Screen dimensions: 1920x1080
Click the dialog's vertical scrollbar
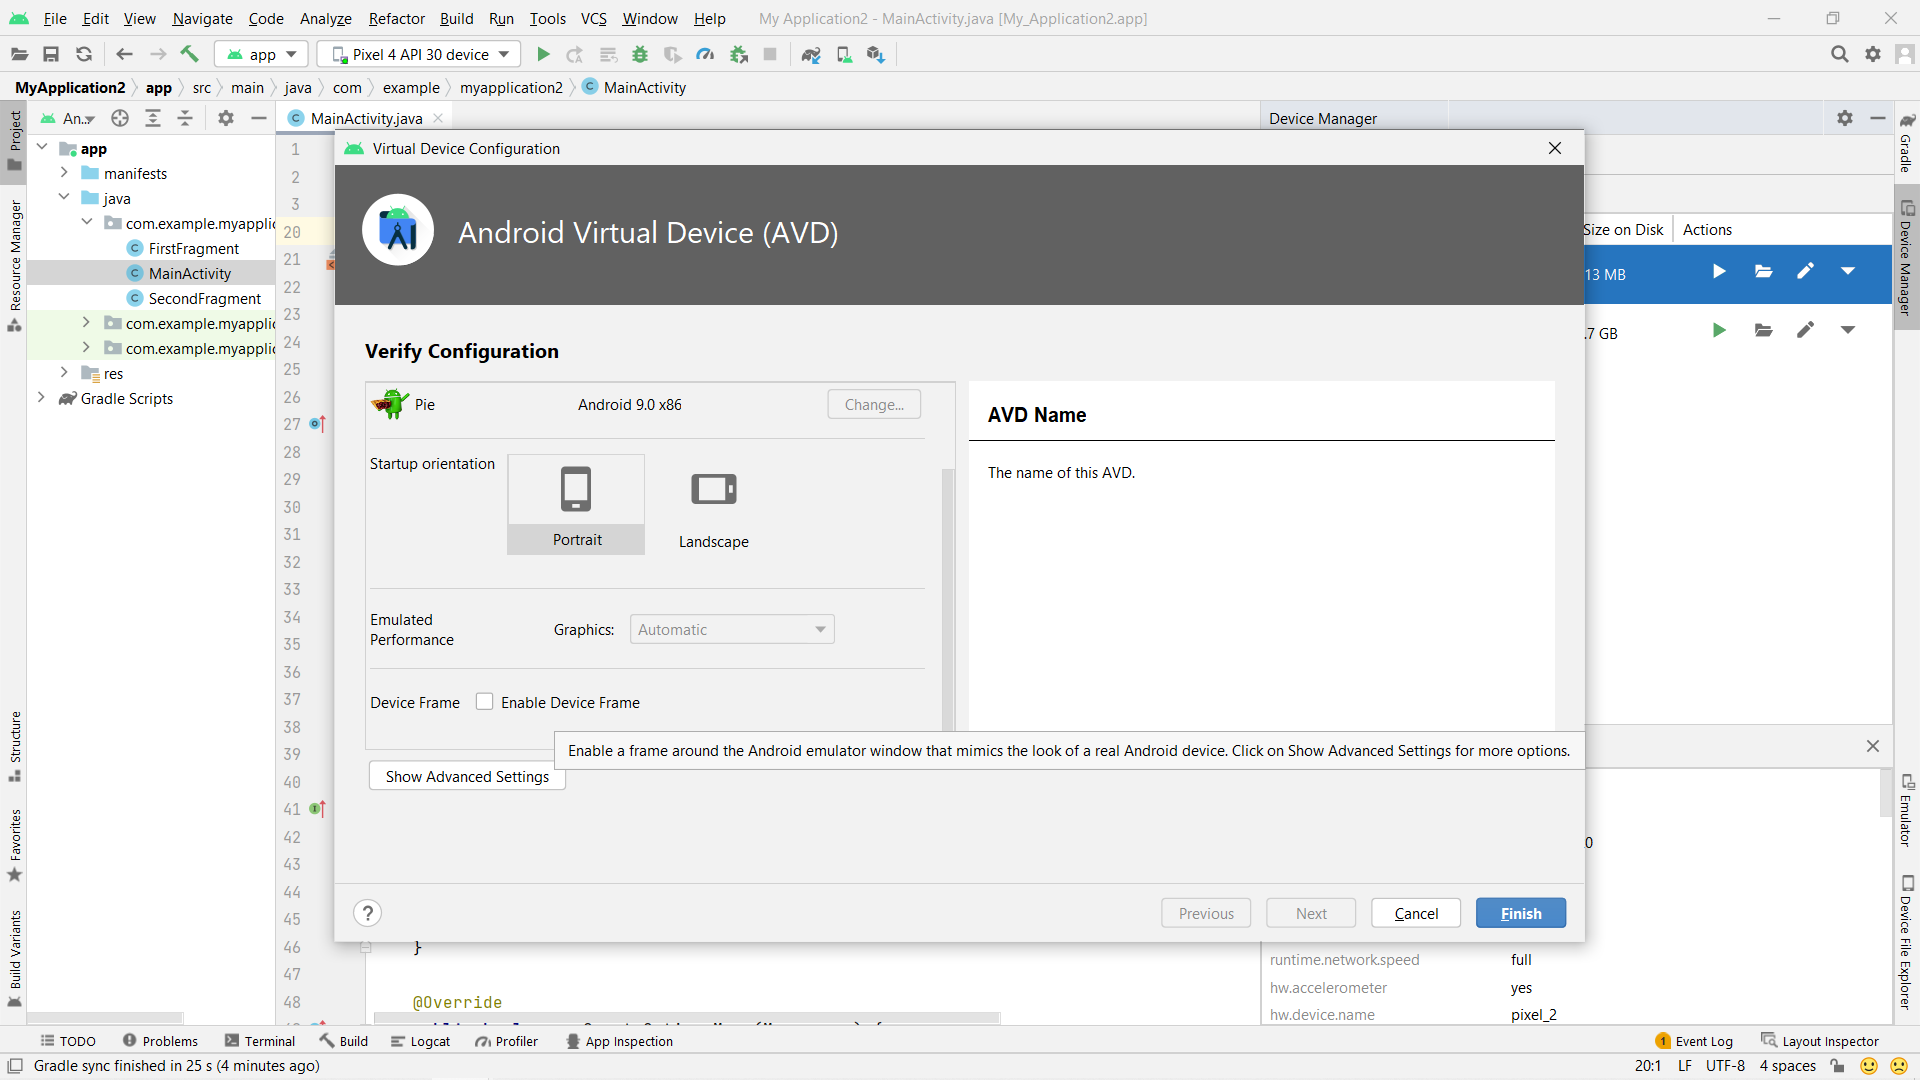[948, 598]
